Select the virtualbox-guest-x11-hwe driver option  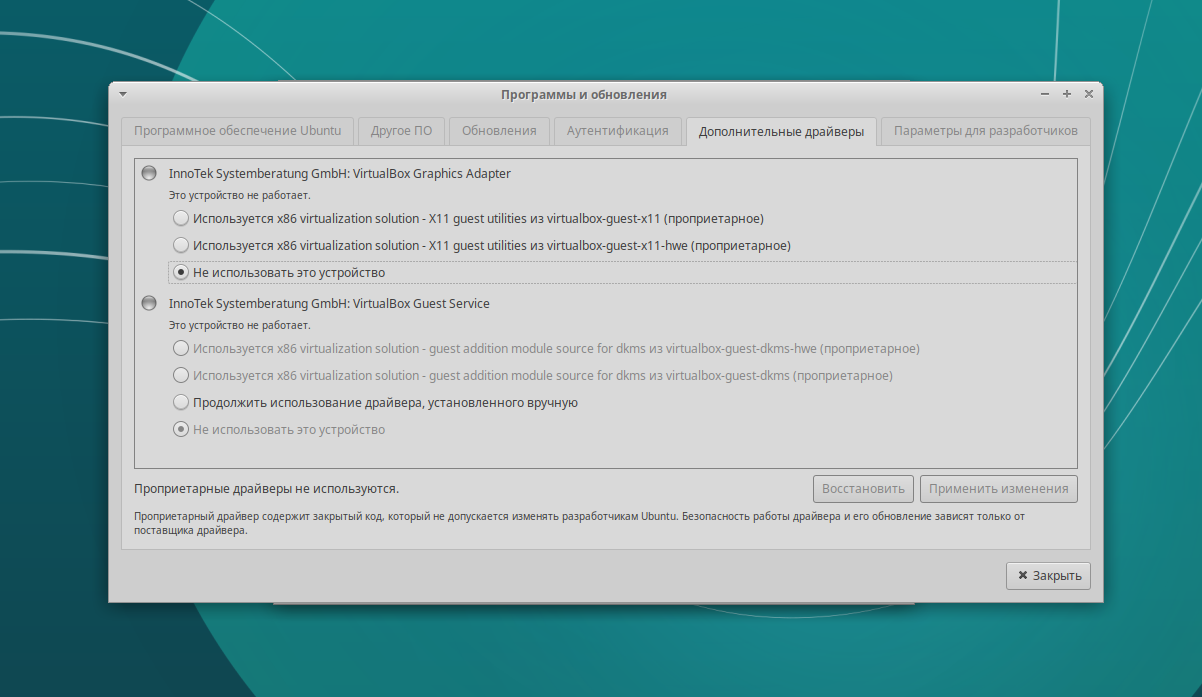482,245
